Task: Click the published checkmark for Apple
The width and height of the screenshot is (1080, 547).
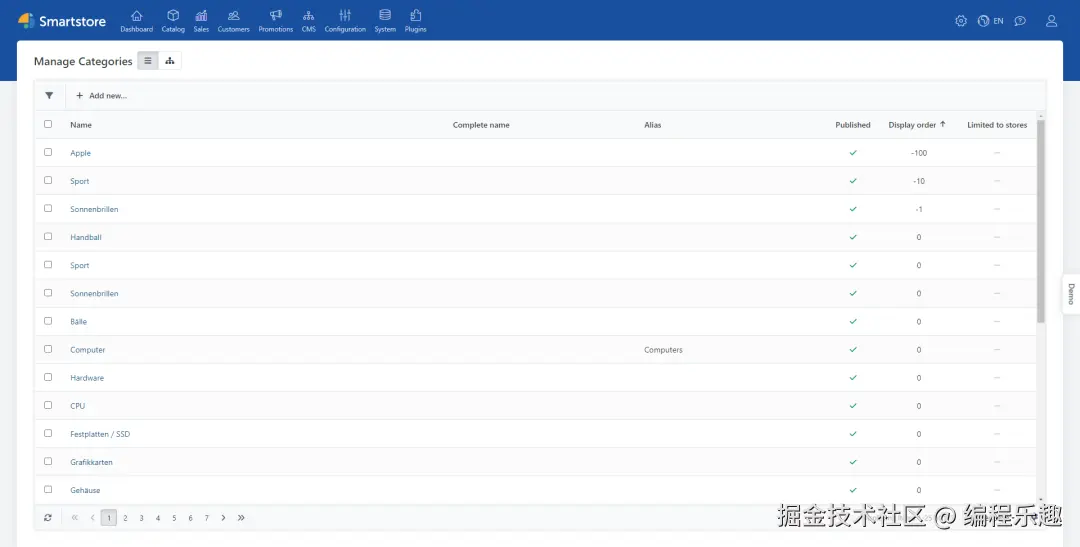Action: [853, 153]
